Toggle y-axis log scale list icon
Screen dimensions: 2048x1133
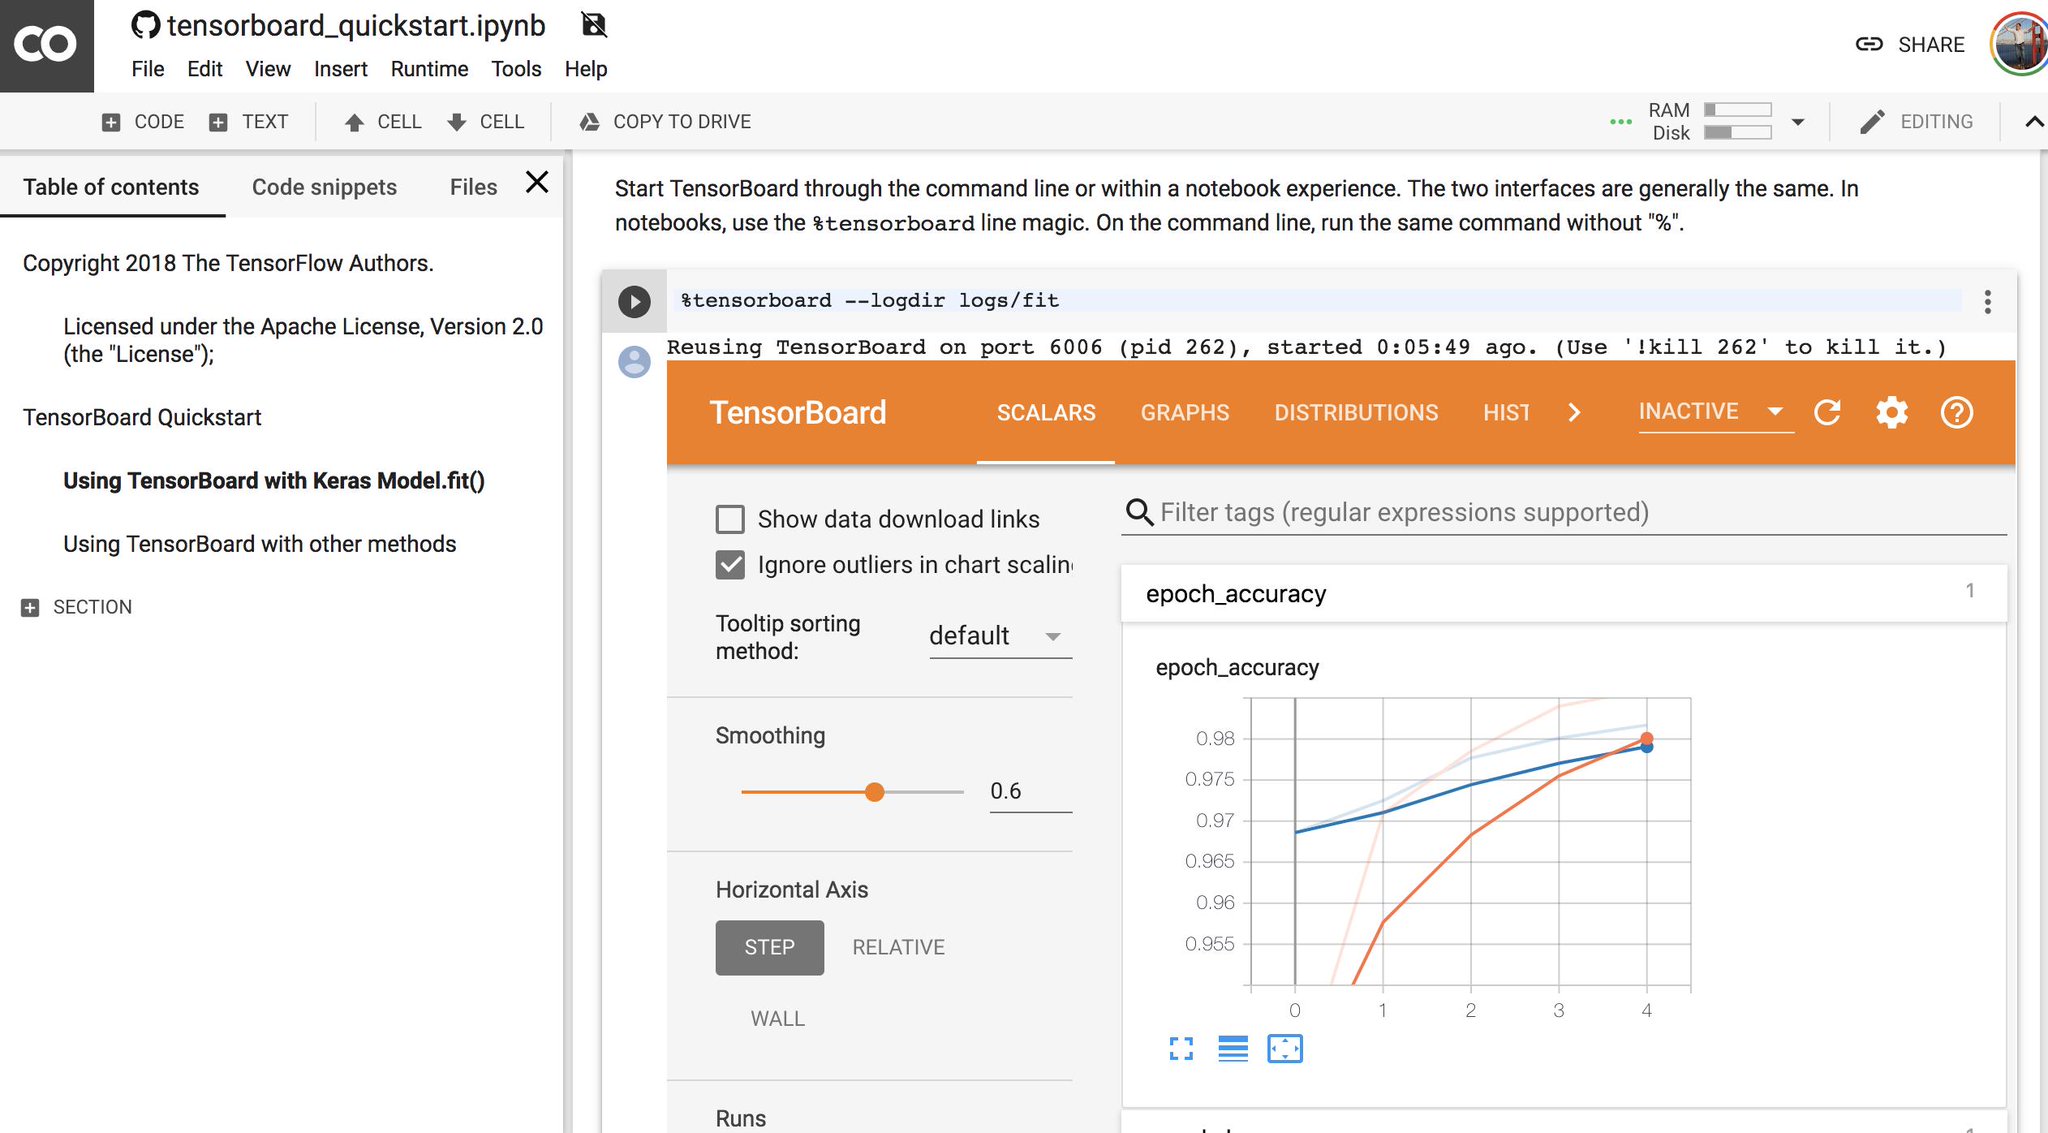click(x=1233, y=1048)
